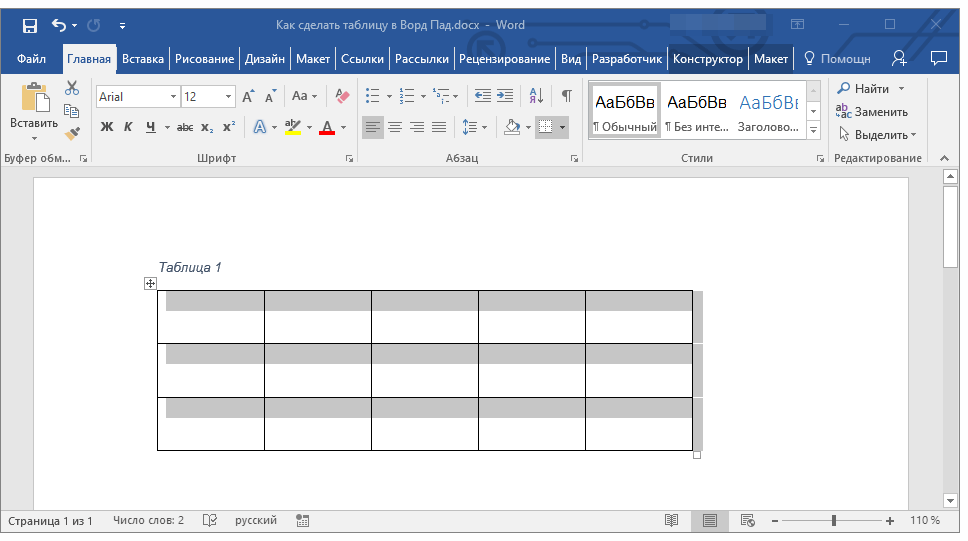Justify the paragraph text
Screen dimensions: 968x541
coord(439,127)
